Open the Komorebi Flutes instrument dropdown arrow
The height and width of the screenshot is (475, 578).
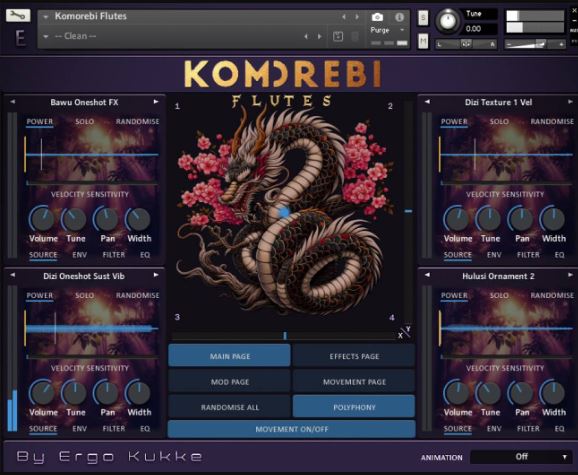46,17
